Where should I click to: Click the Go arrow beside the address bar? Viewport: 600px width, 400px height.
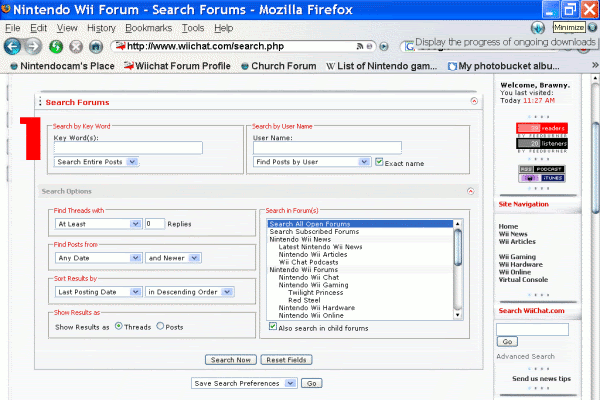(384, 47)
